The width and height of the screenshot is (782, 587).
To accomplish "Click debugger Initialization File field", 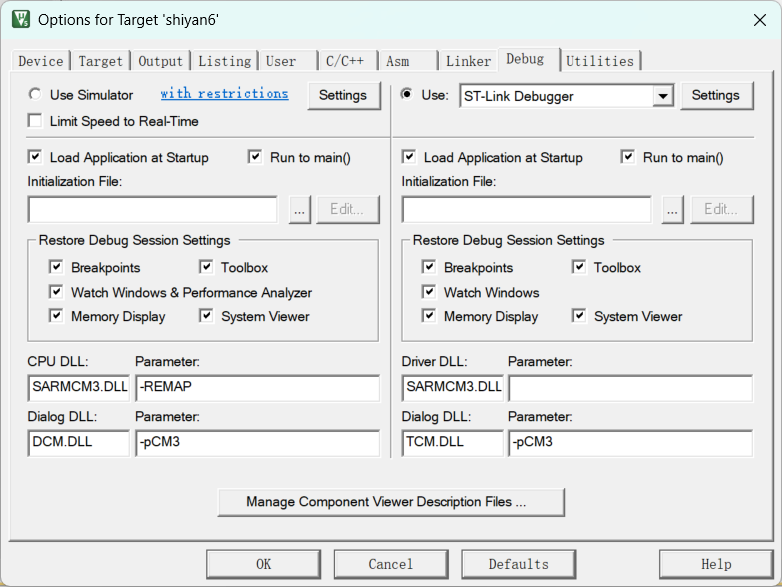I will click(526, 209).
